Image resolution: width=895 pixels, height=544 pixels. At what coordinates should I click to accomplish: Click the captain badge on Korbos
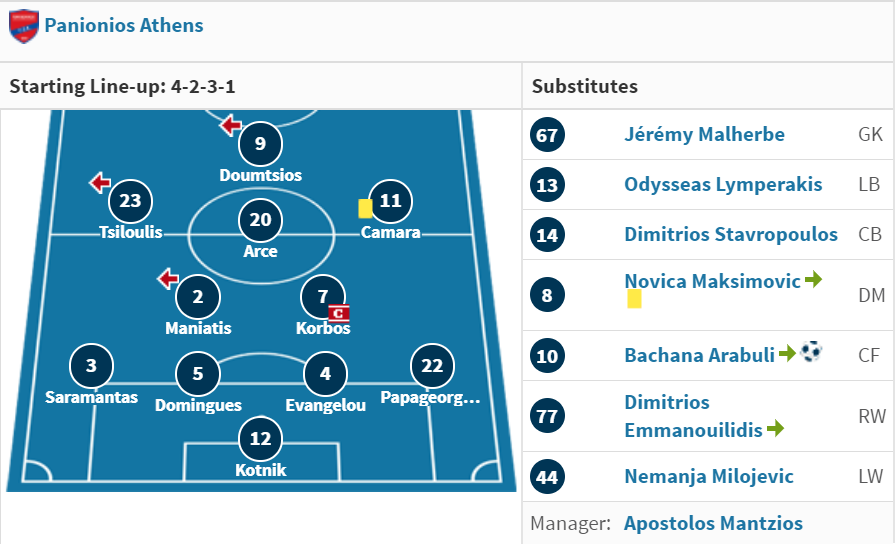(x=338, y=313)
